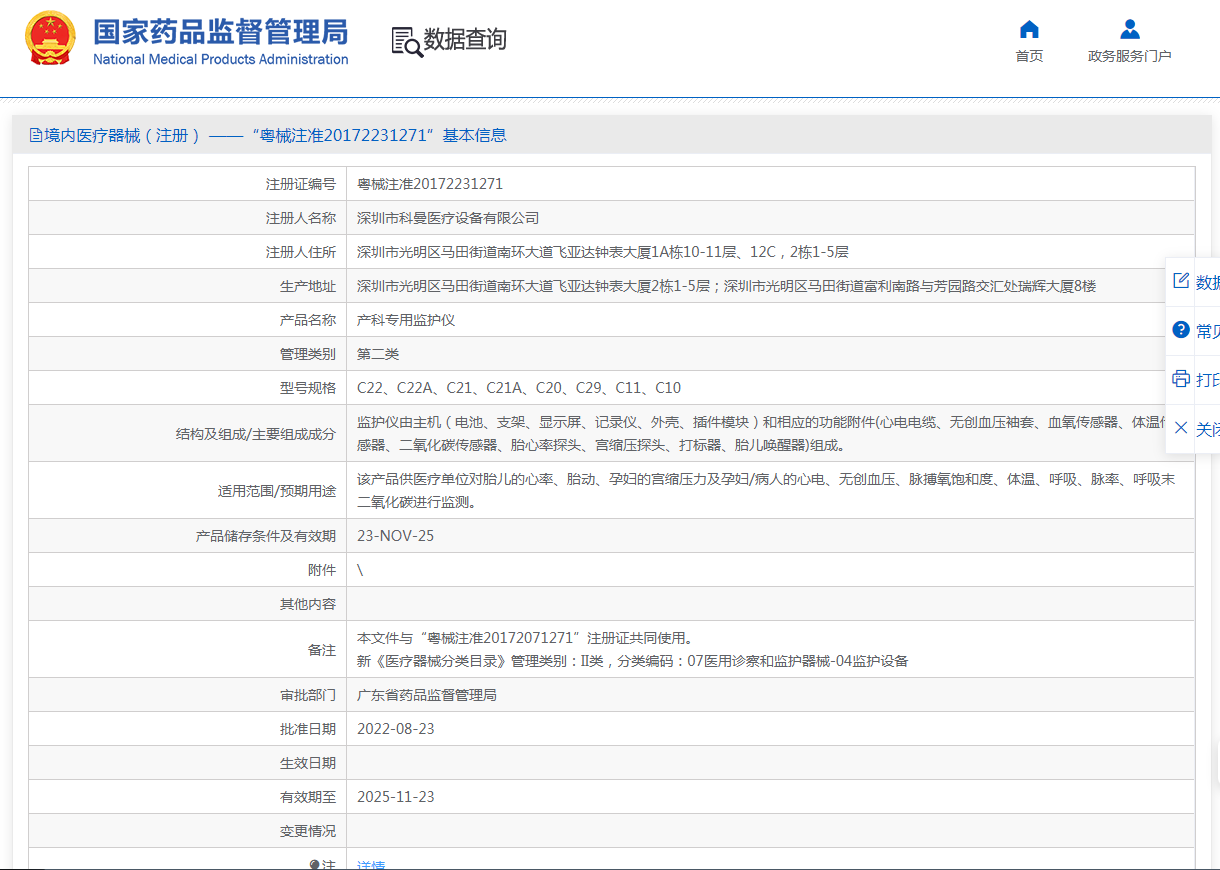Viewport: 1220px width, 870px height.
Task: Close side panel with X icon
Action: pos(1181,428)
